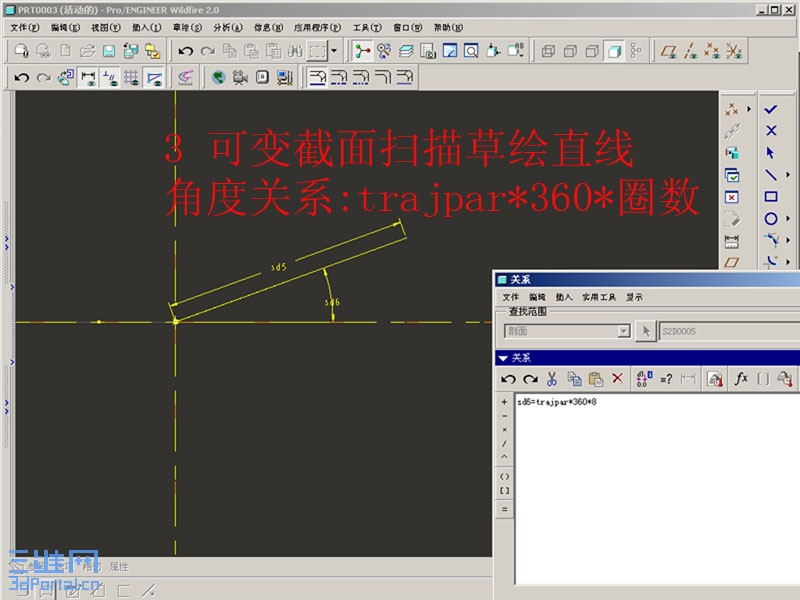Expand the Line tool flyout arrow
Screen dimensions: 800x600
[x=788, y=175]
